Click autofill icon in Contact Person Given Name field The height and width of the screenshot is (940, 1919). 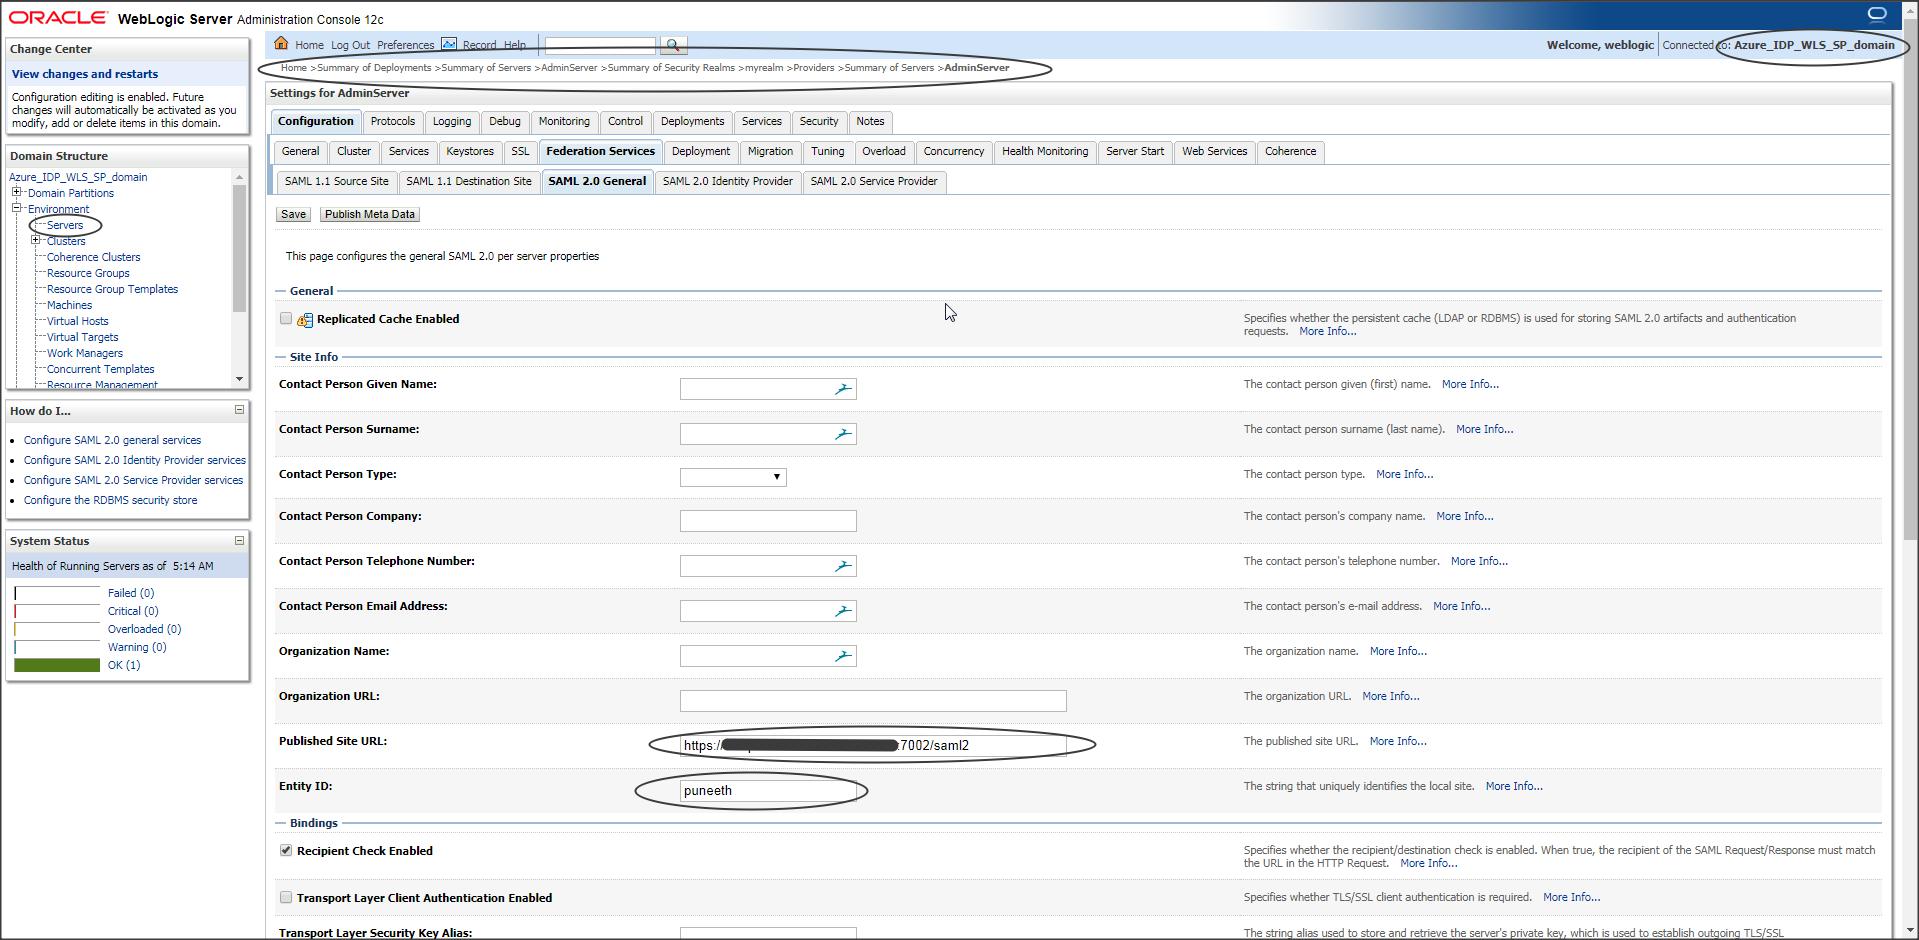click(x=843, y=389)
